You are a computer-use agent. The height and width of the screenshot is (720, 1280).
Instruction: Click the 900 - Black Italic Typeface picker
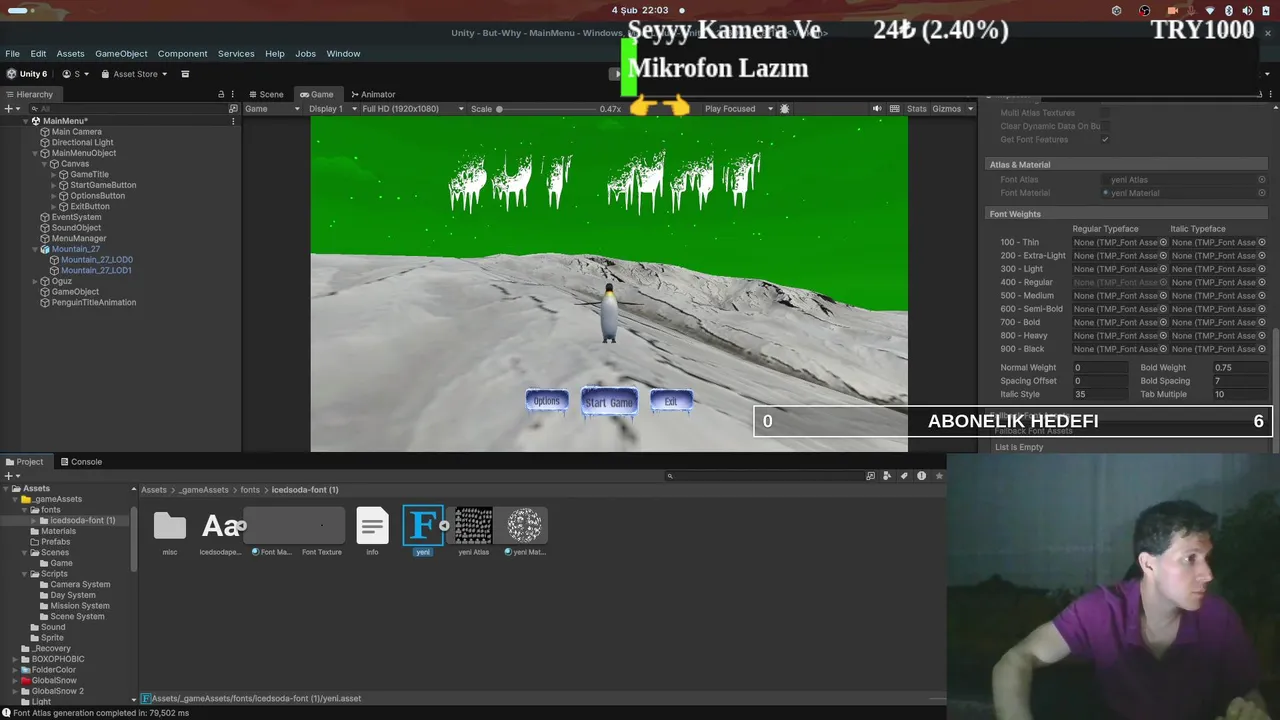tap(1262, 349)
